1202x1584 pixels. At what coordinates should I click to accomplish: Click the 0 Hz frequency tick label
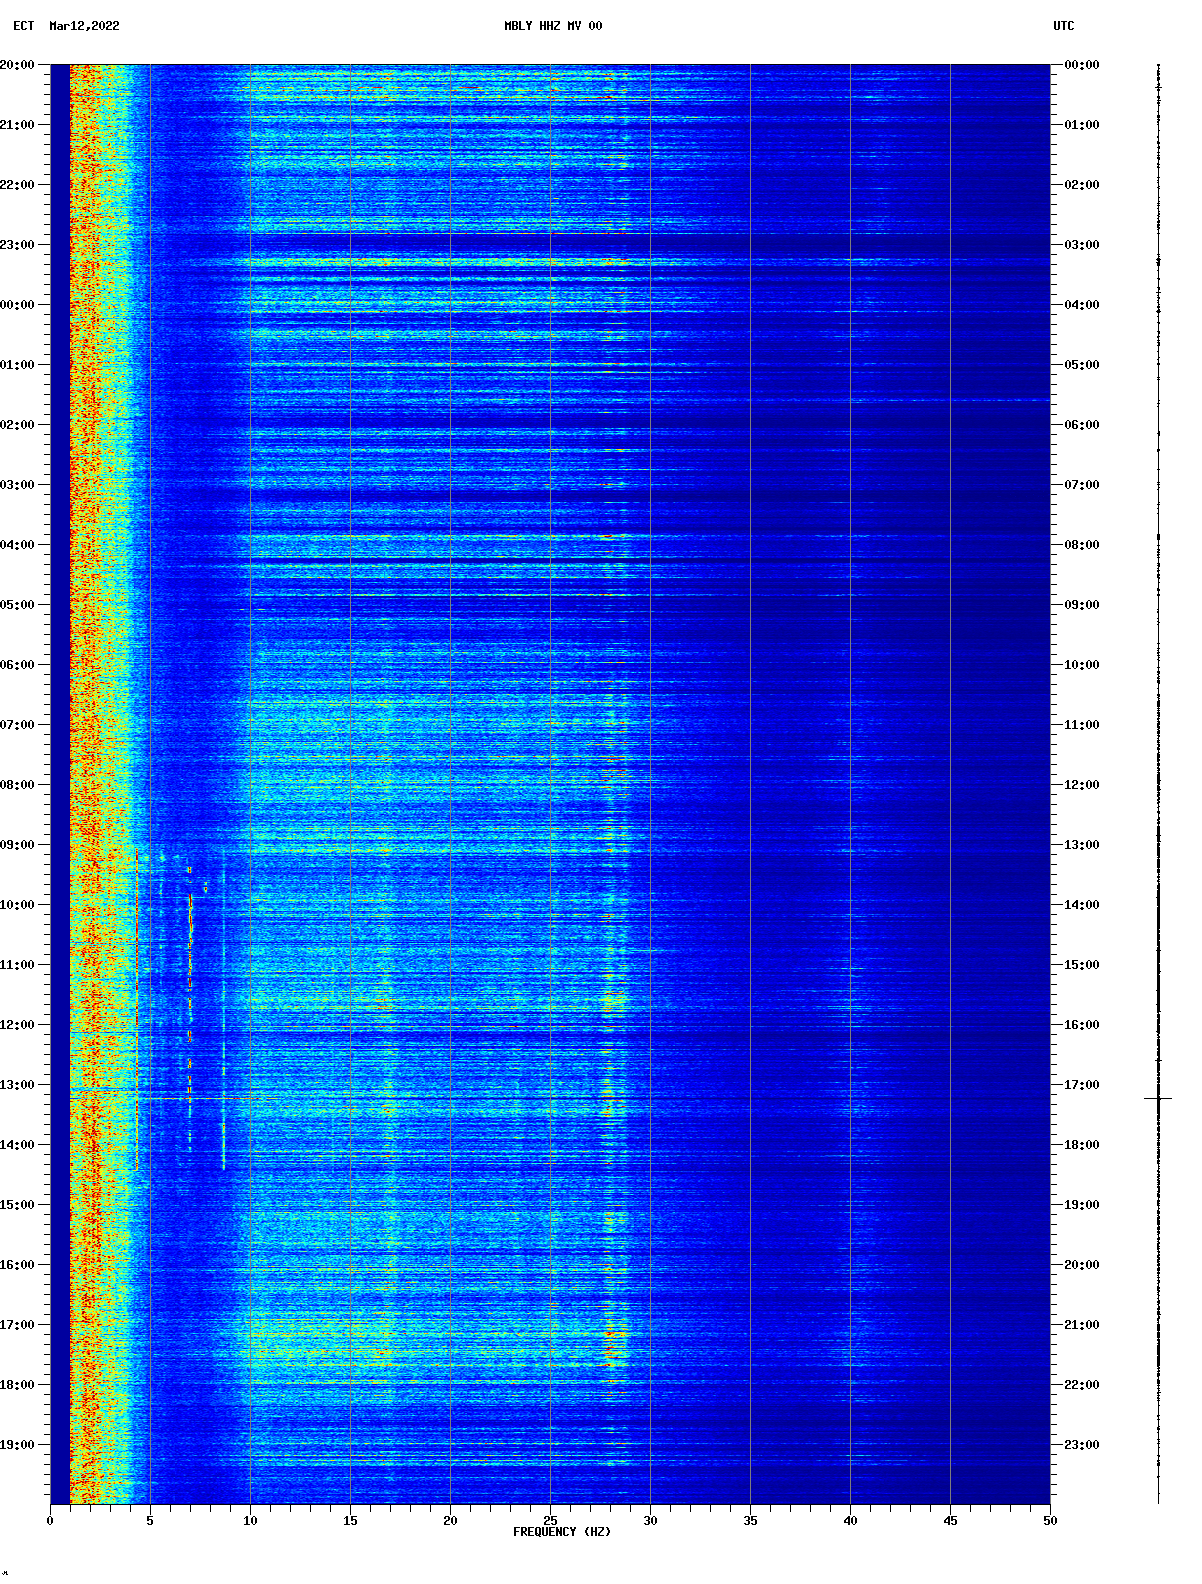[x=50, y=1521]
